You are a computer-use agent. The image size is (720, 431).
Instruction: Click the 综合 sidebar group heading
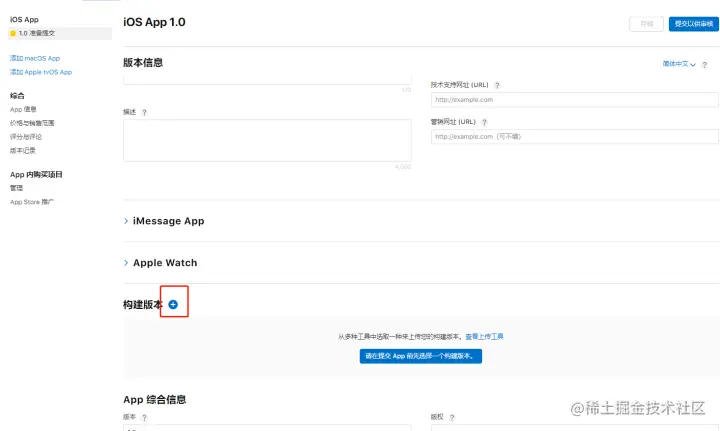17,95
